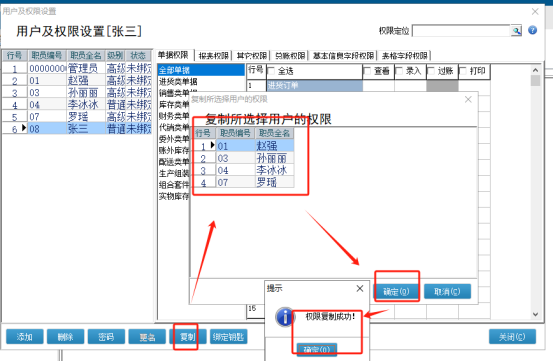Close the copy permissions dialog
This screenshot has height=362, width=553.
click(468, 99)
